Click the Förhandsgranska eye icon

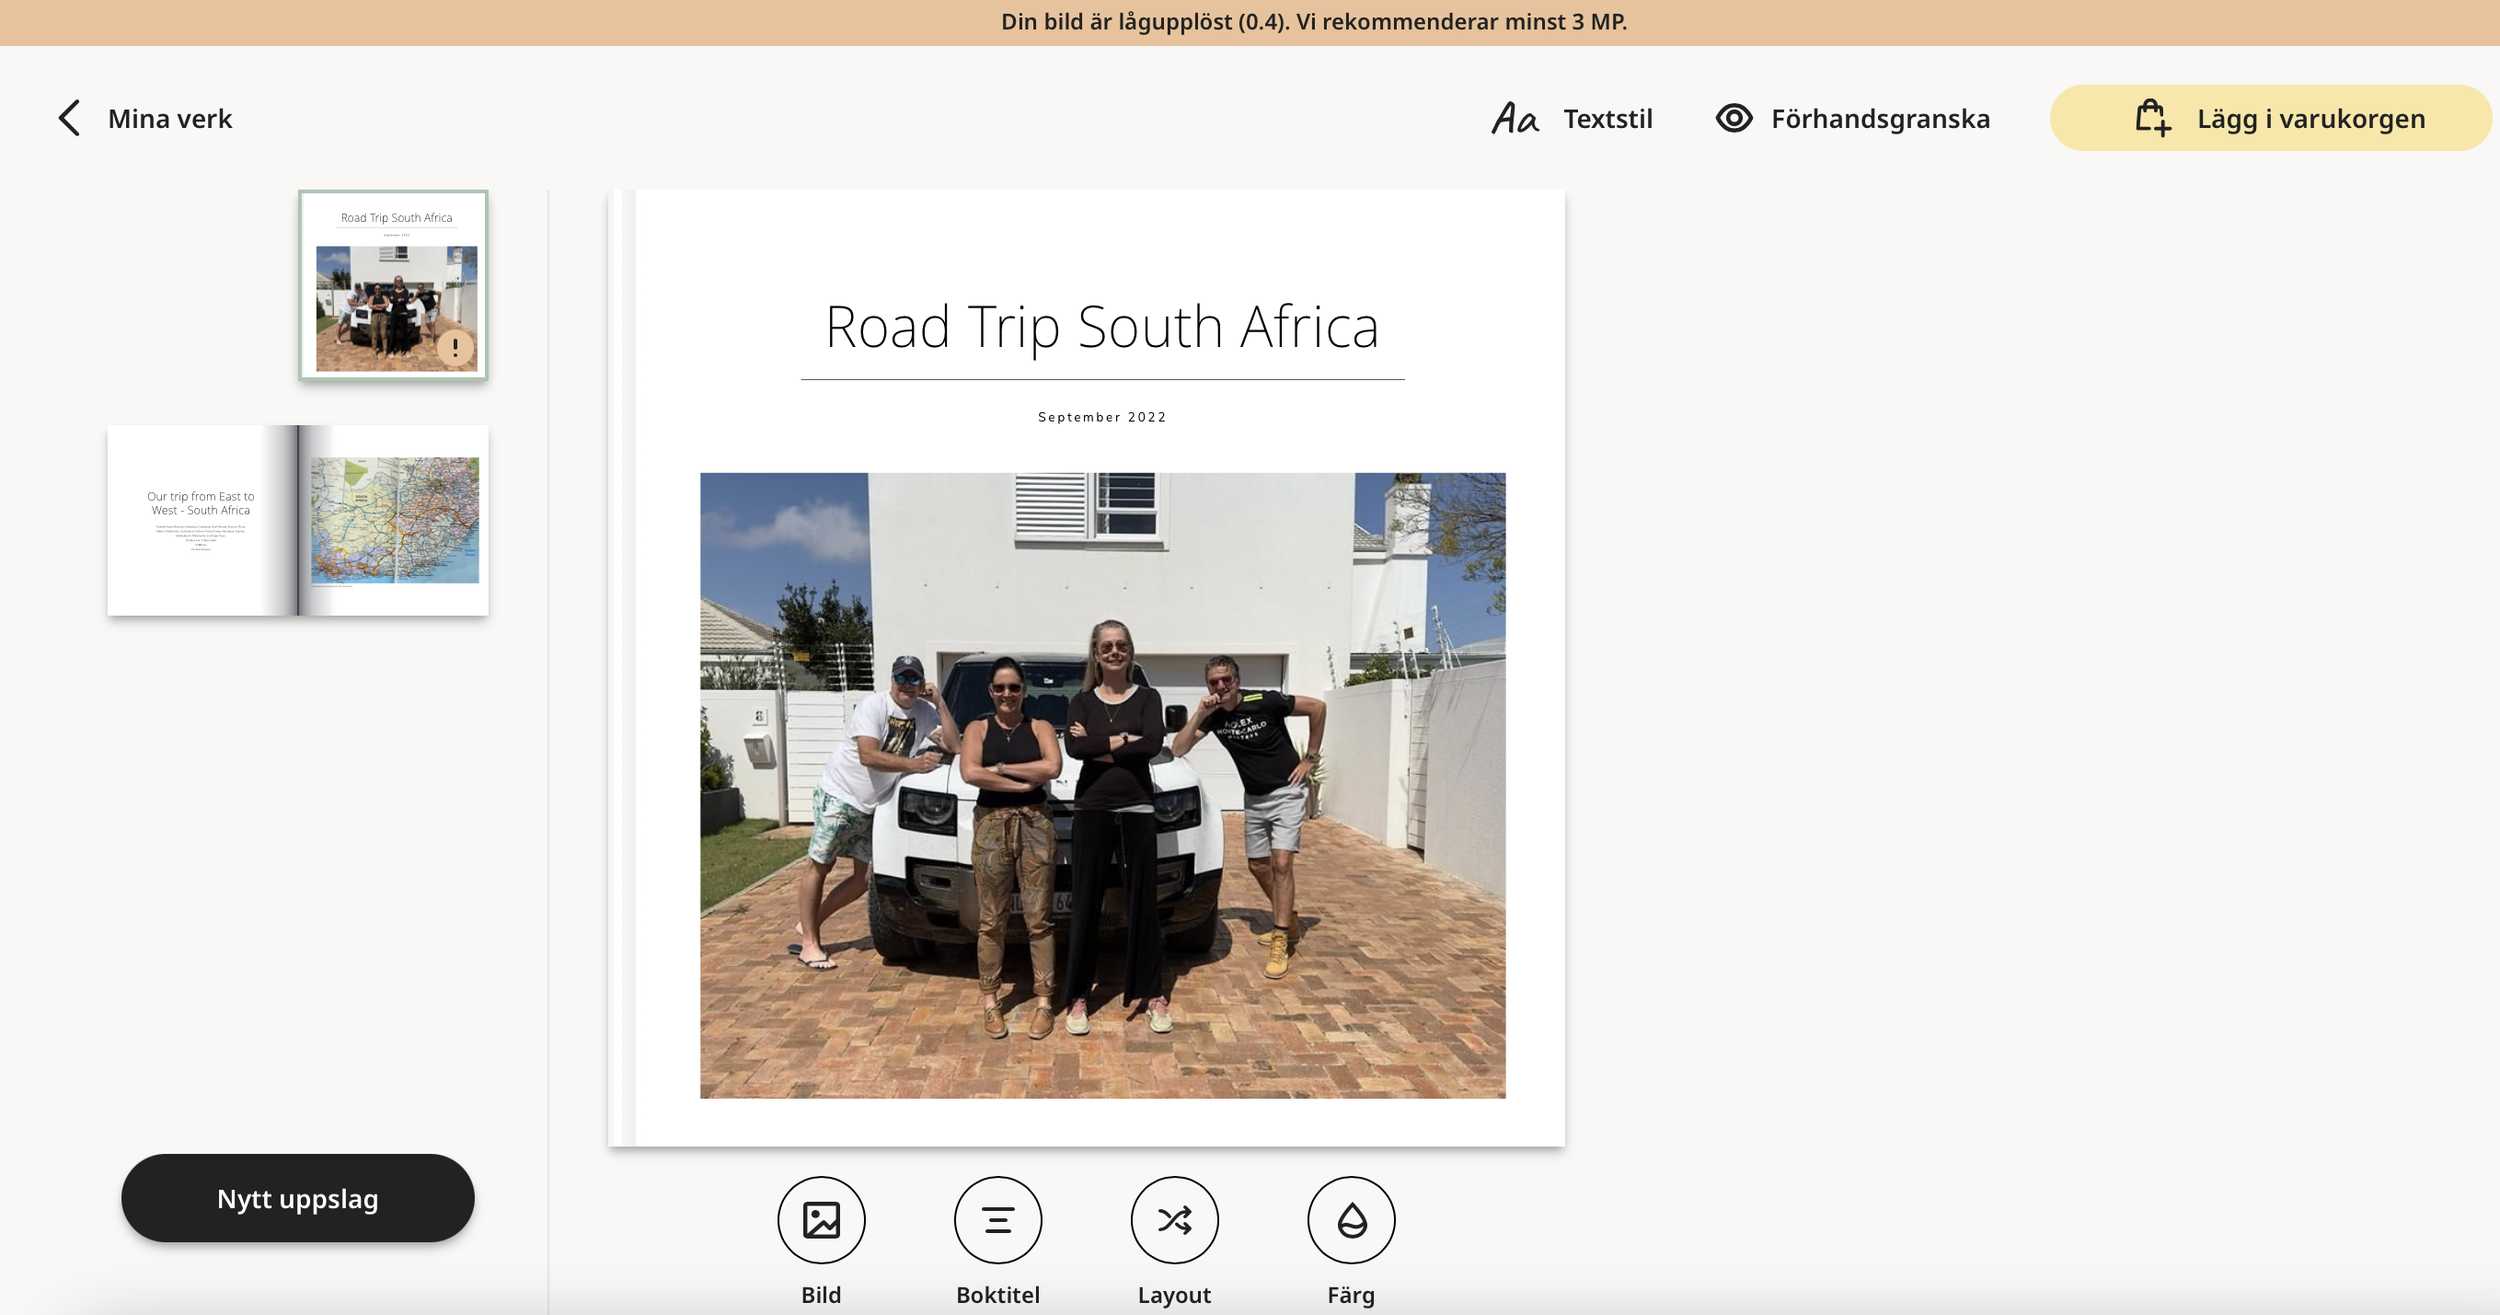point(1734,118)
